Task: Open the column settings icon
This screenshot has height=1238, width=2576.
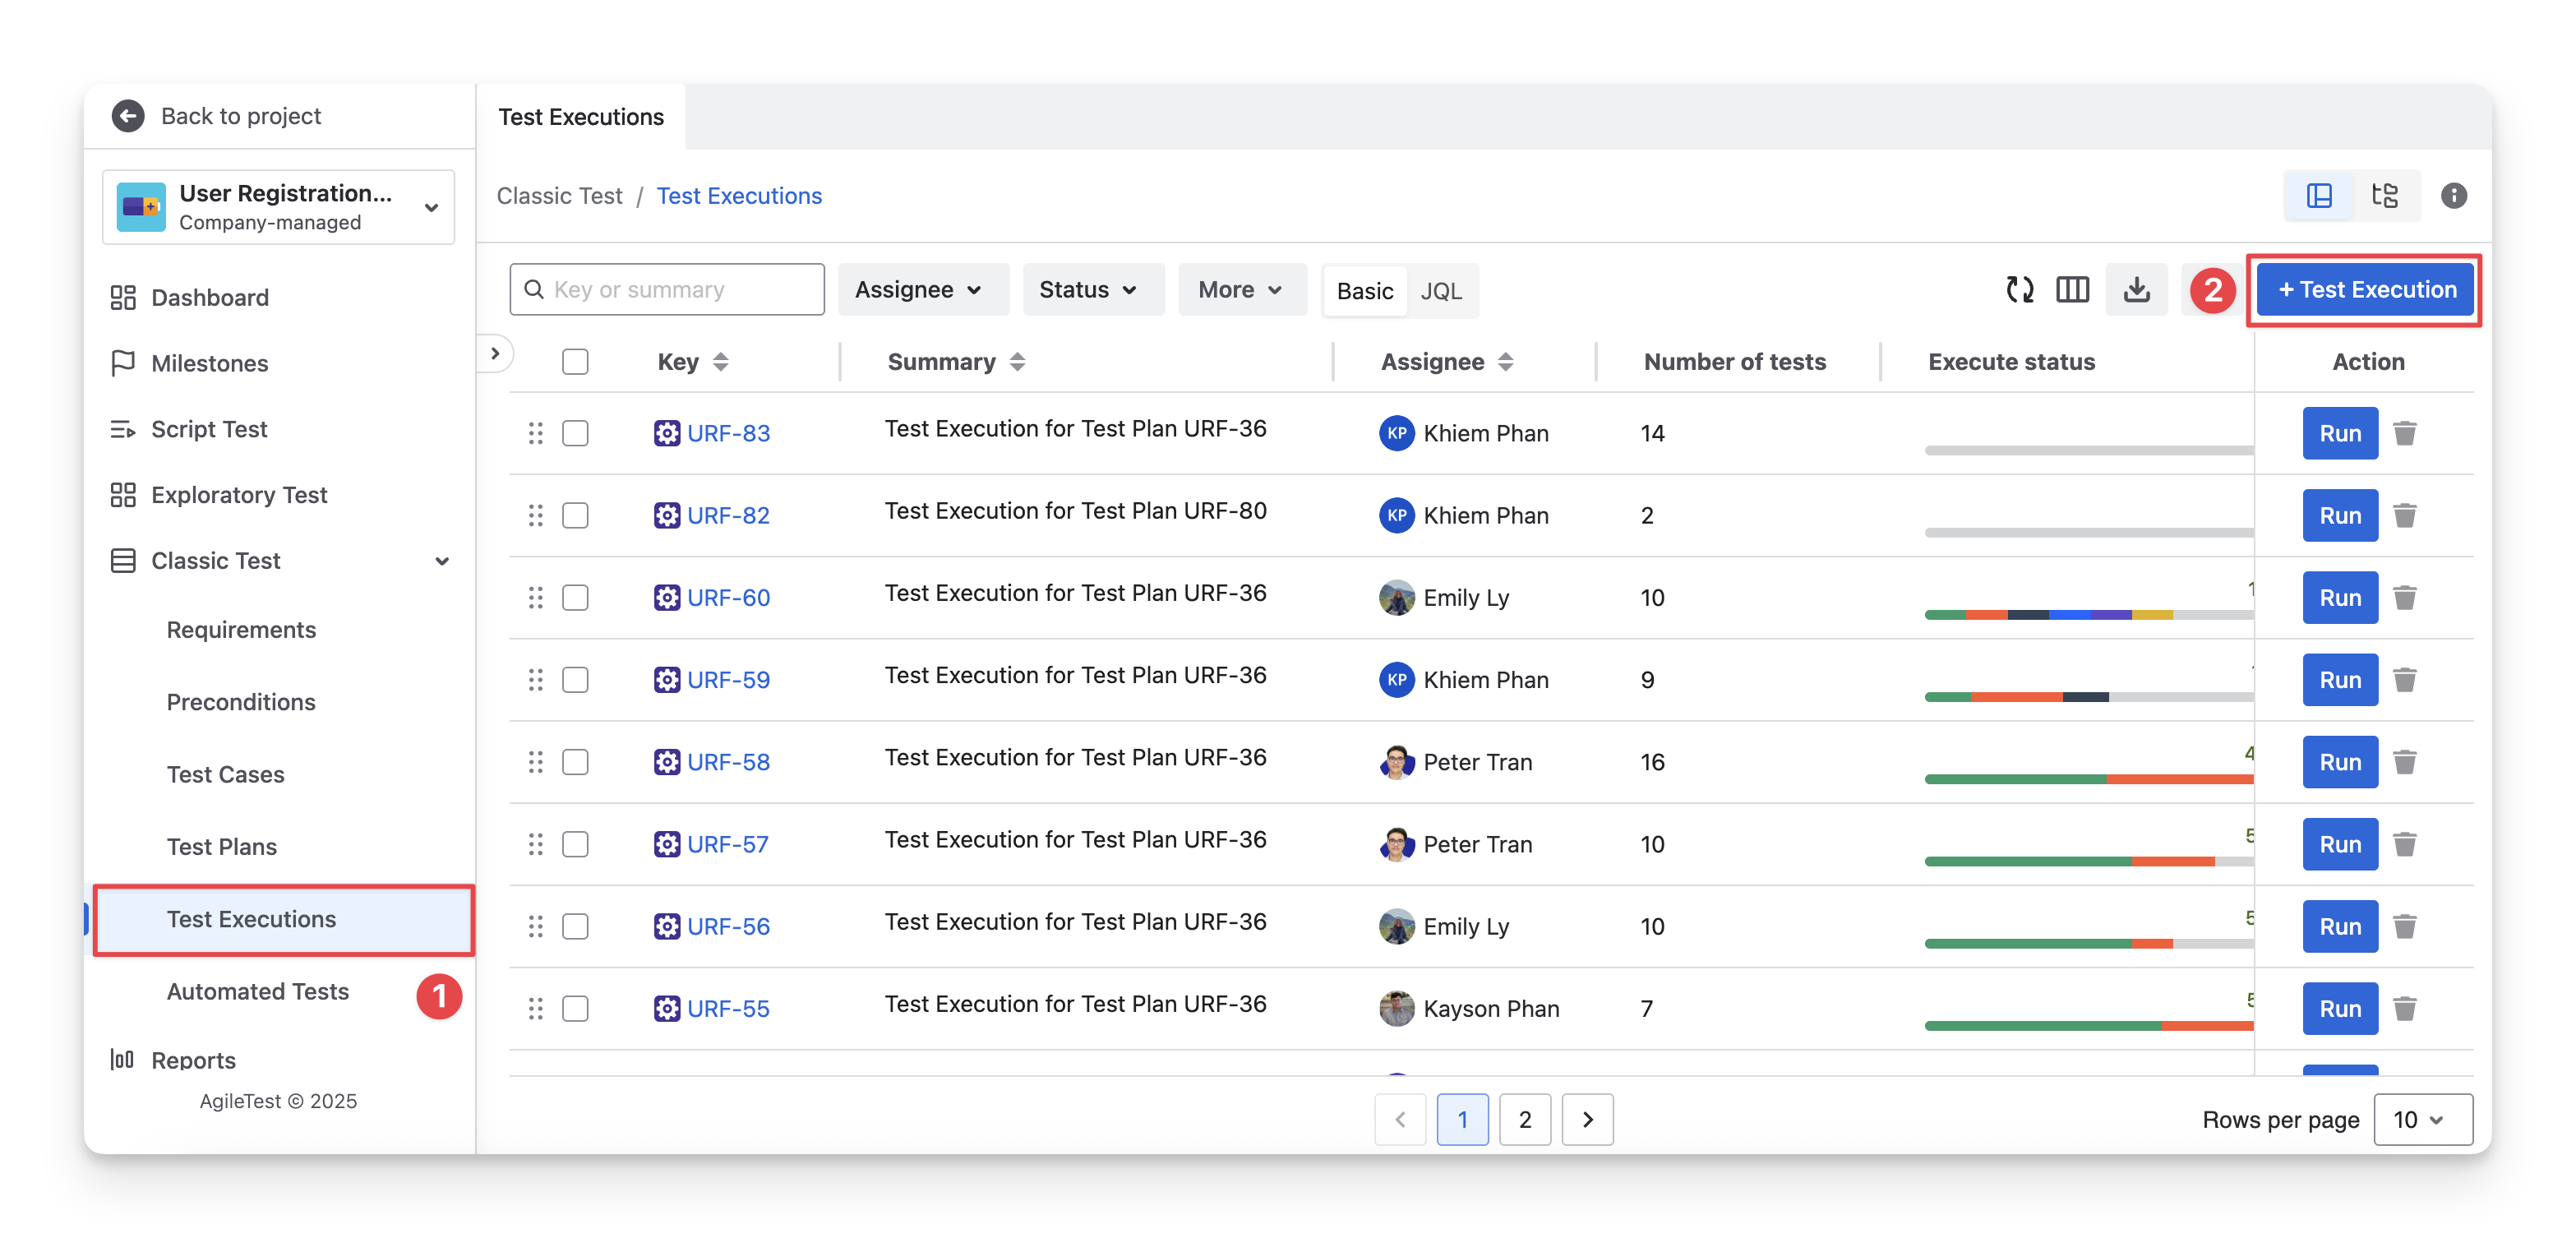Action: coord(2072,290)
